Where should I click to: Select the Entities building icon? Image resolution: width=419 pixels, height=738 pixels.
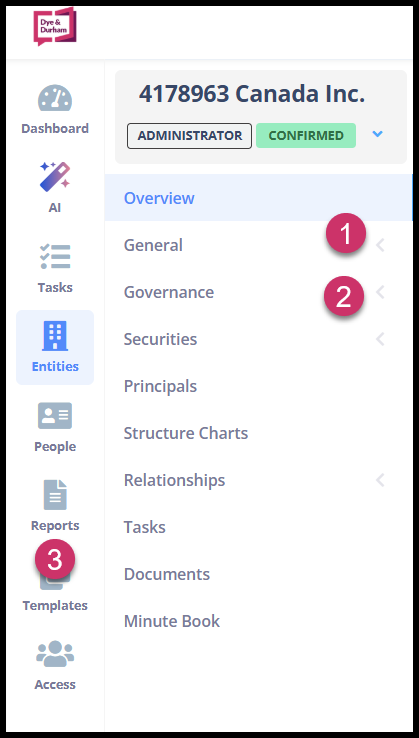[x=55, y=336]
